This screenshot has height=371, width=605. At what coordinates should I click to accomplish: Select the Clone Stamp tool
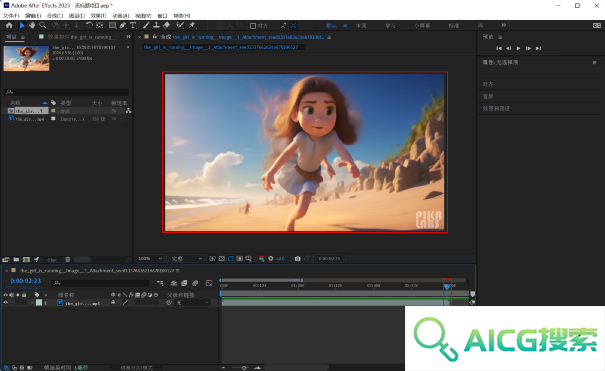(x=156, y=25)
